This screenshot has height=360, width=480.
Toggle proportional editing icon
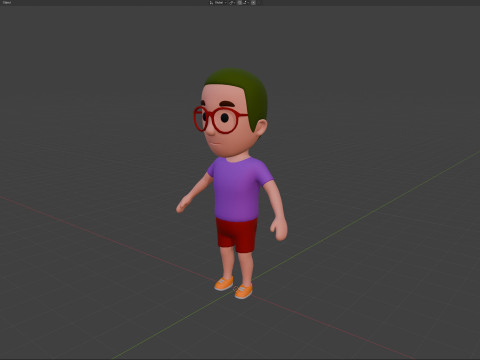(253, 2)
